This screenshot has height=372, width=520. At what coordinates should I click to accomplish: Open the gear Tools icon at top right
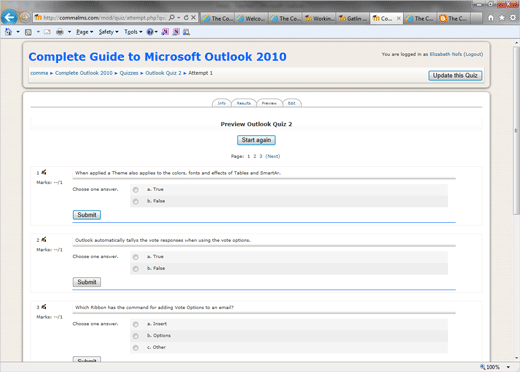pyautogui.click(x=513, y=18)
